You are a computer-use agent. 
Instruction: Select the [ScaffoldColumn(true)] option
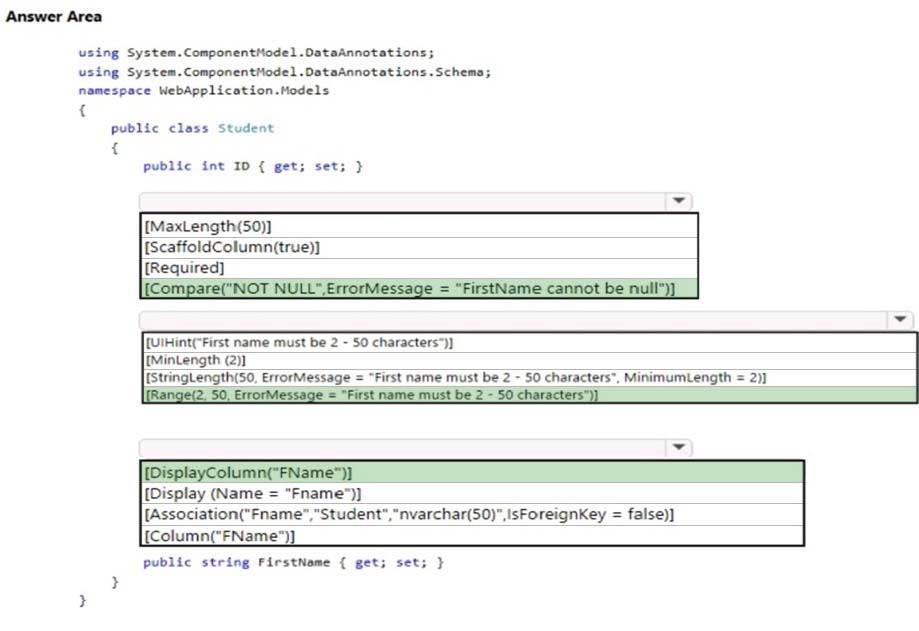point(419,247)
